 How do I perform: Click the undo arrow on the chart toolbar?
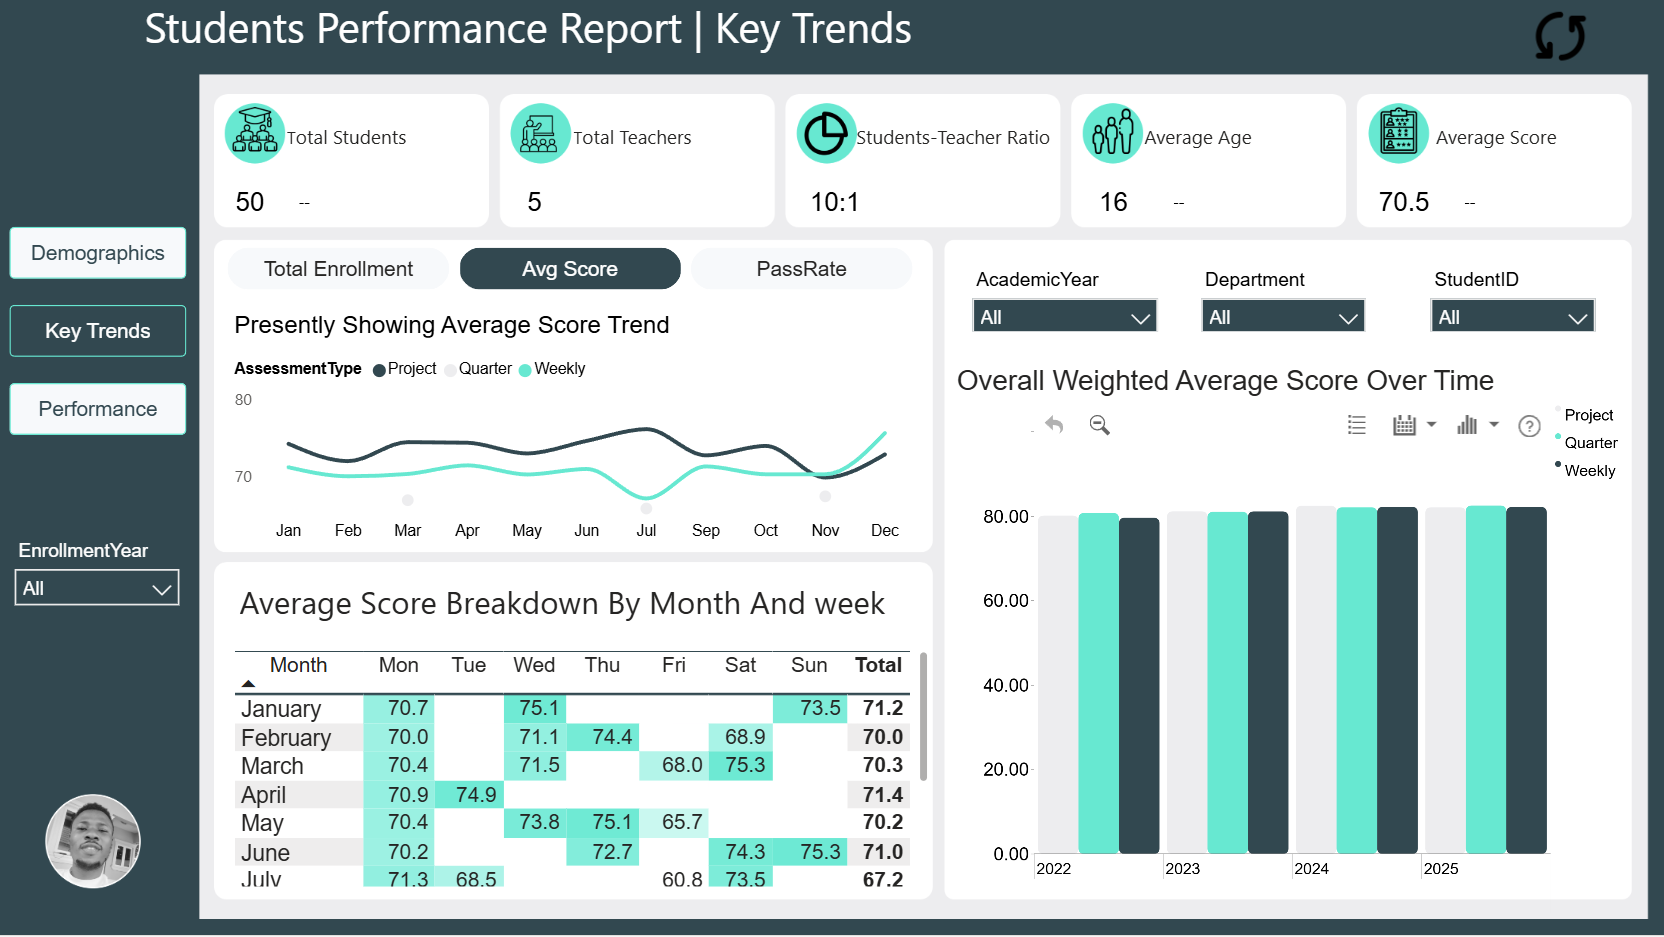[x=1054, y=425]
